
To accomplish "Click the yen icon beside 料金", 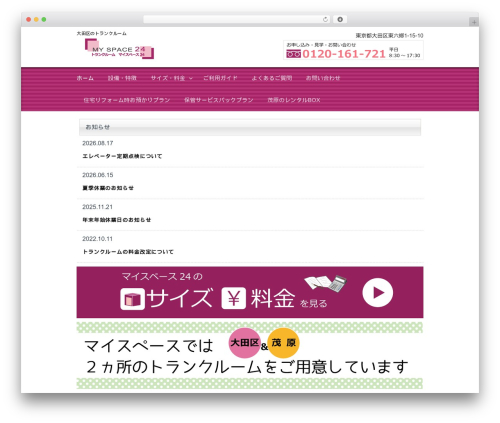I will (x=234, y=298).
